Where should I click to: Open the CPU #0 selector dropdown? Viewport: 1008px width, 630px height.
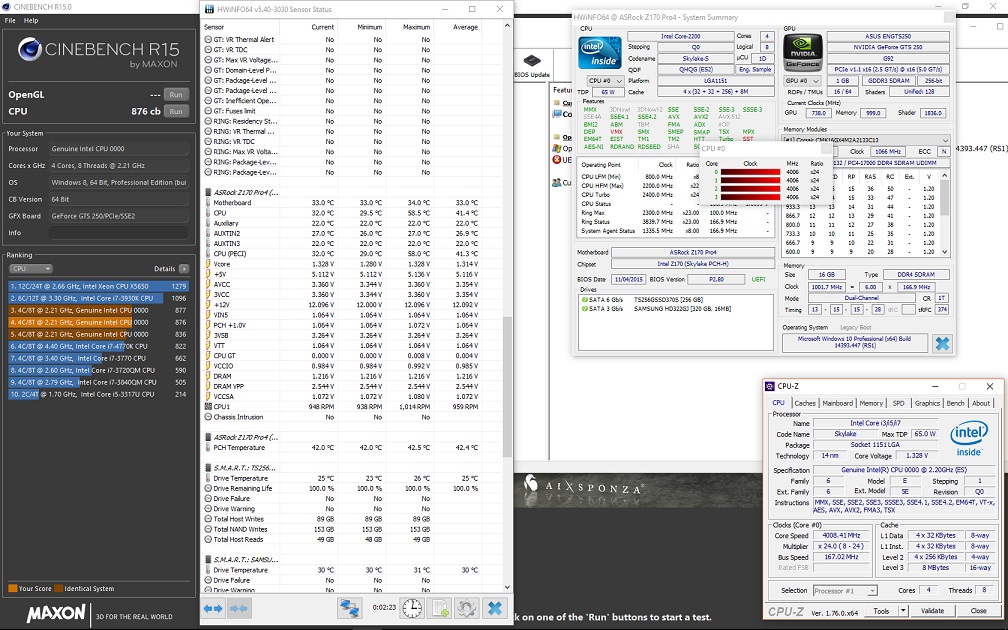(x=606, y=81)
